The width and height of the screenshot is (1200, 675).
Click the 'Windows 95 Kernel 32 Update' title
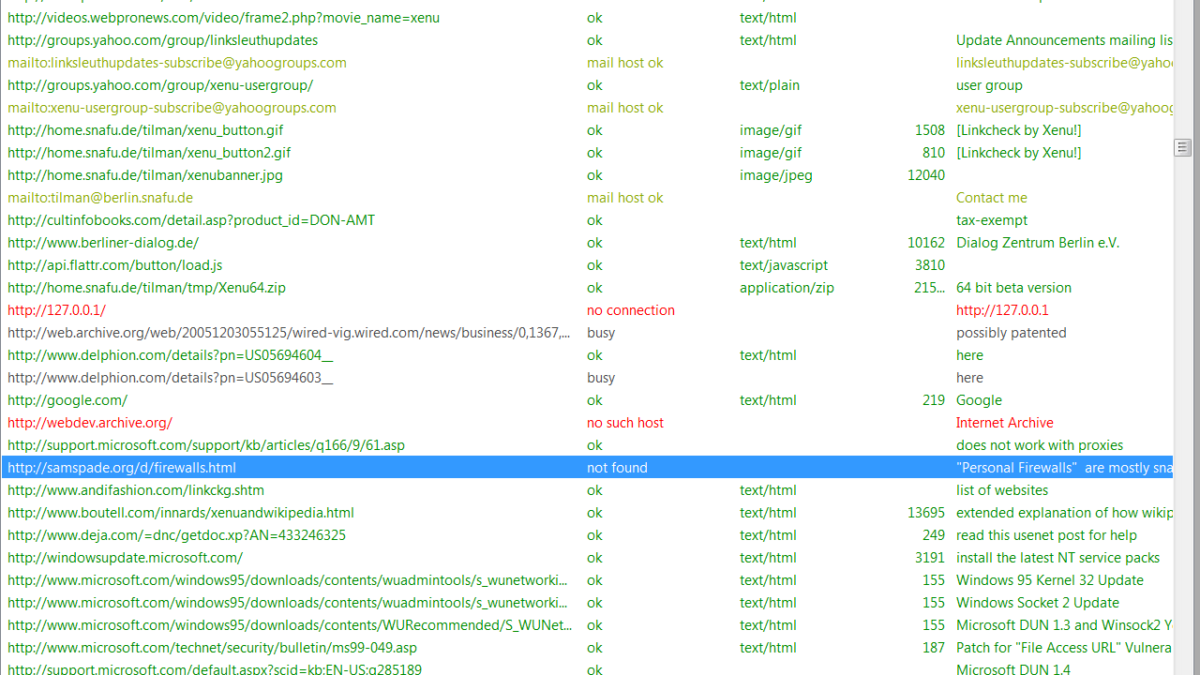click(1050, 580)
